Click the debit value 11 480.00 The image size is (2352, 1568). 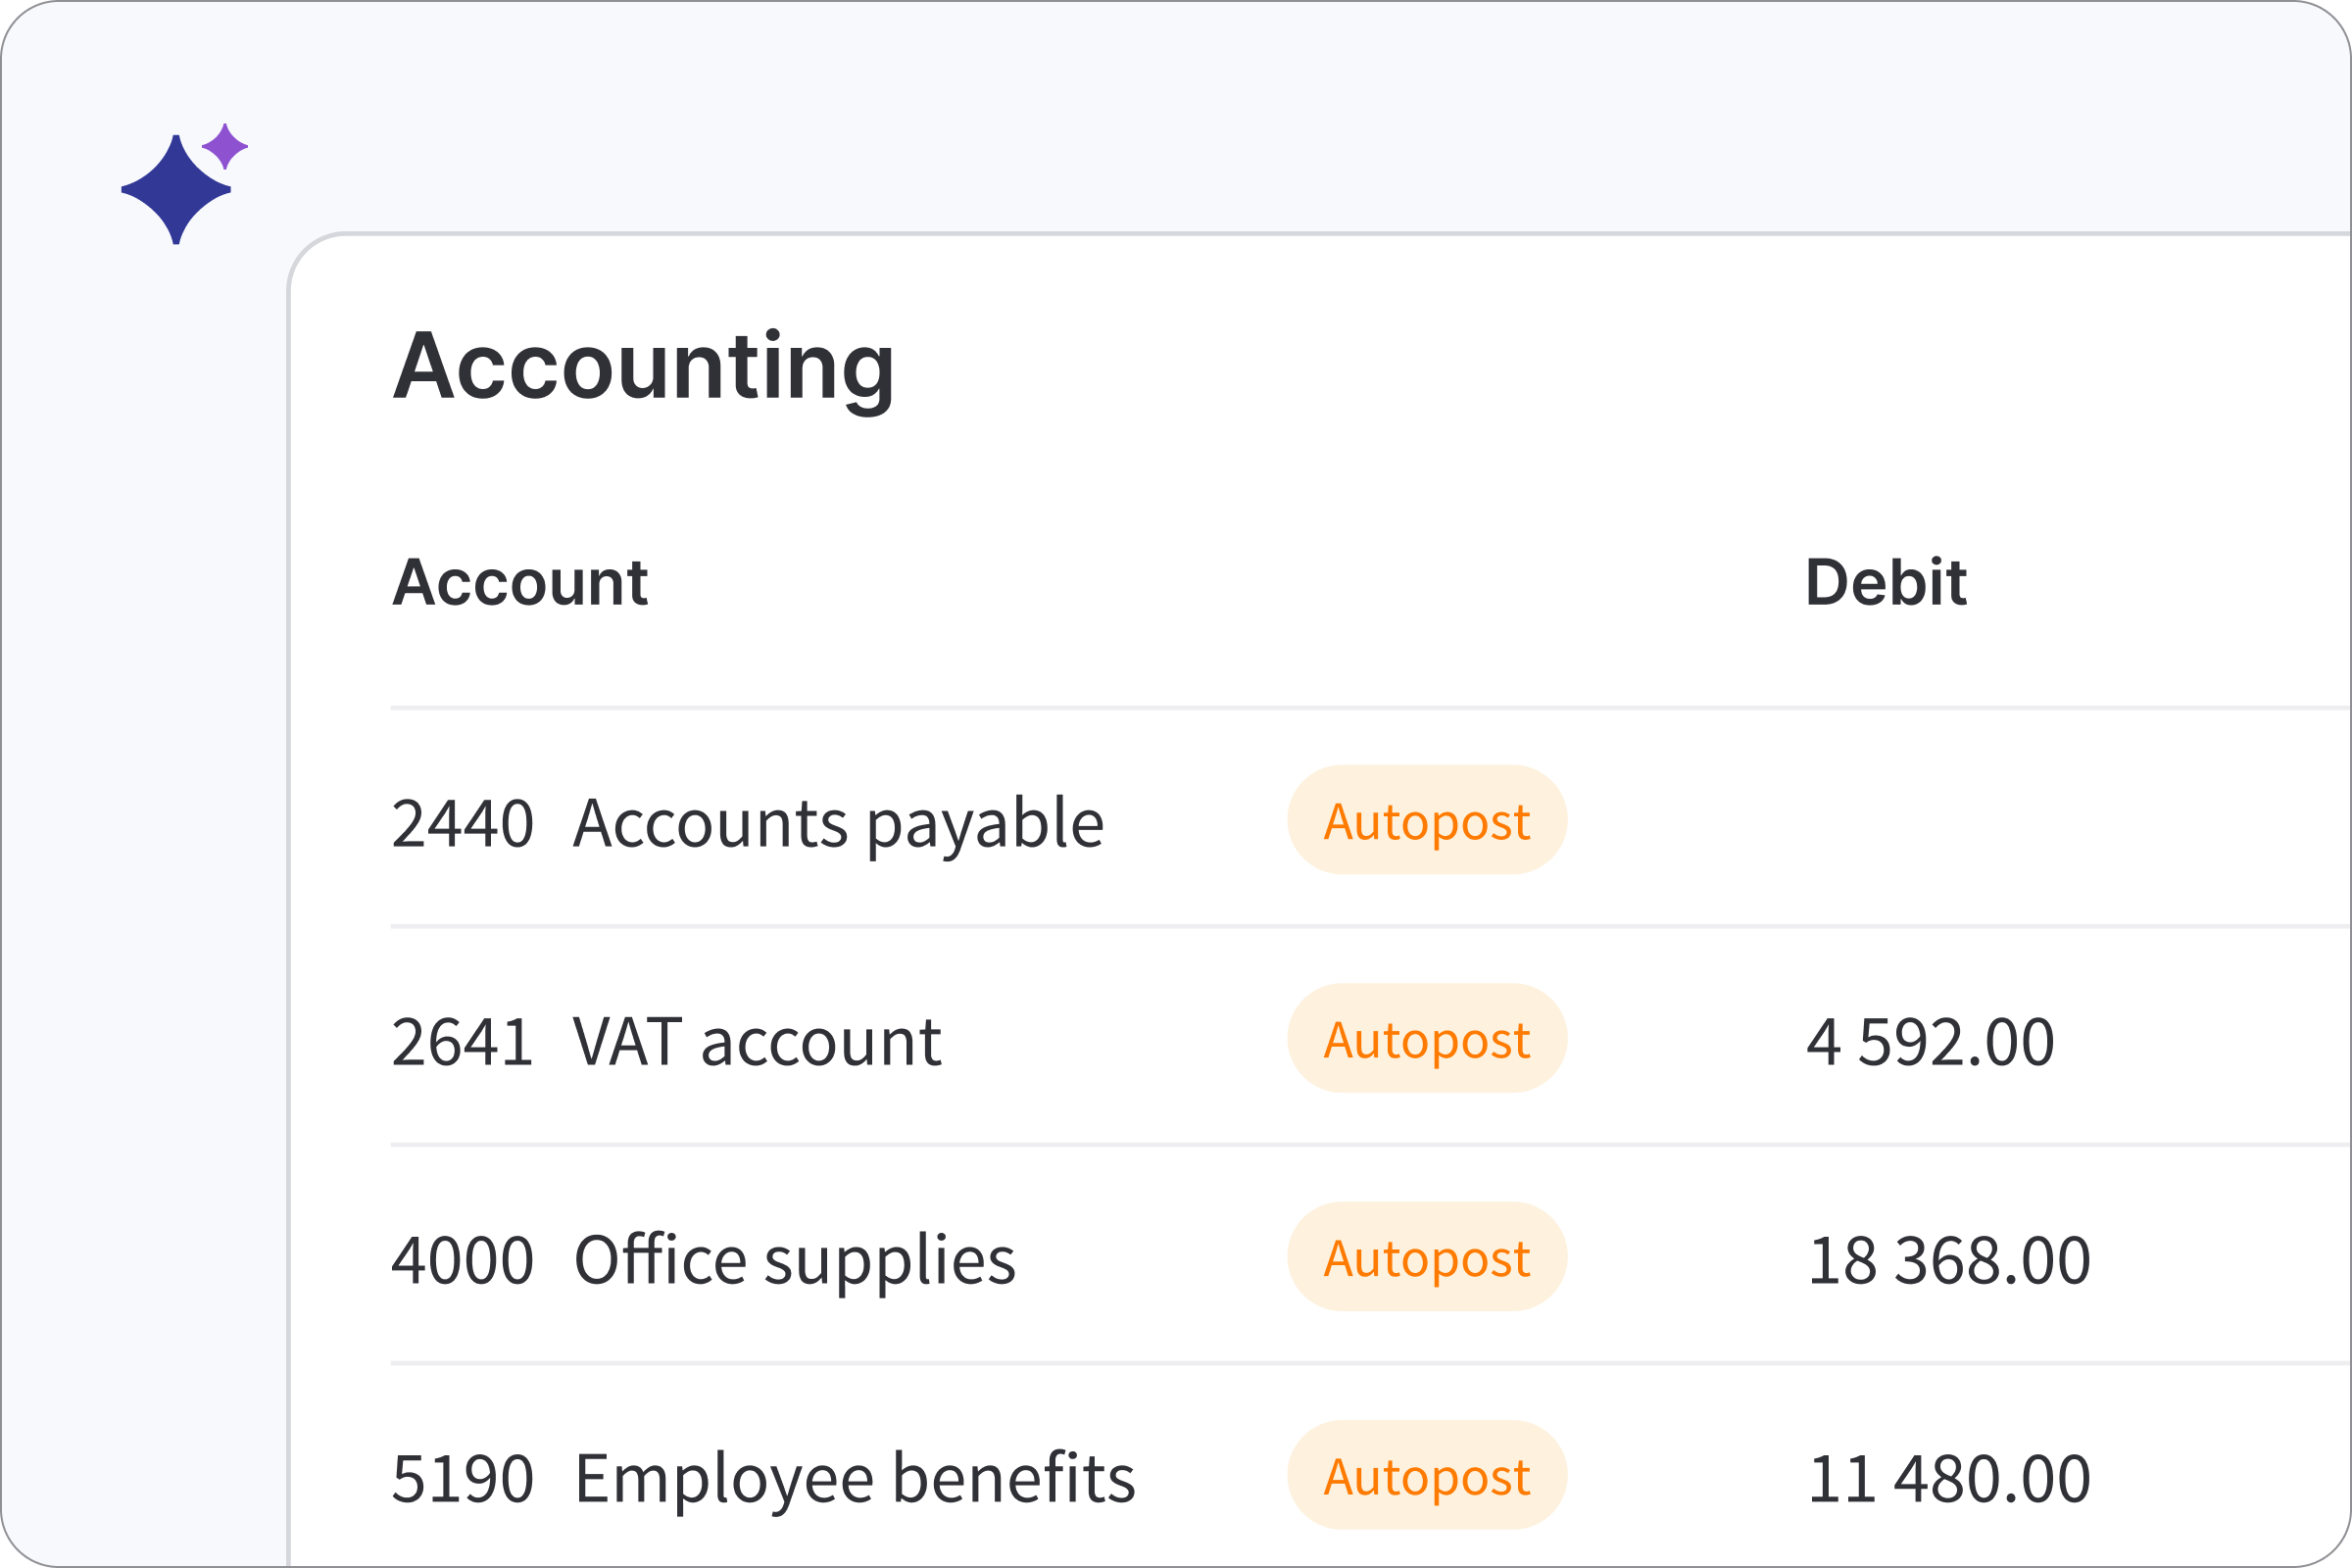tap(1950, 1475)
